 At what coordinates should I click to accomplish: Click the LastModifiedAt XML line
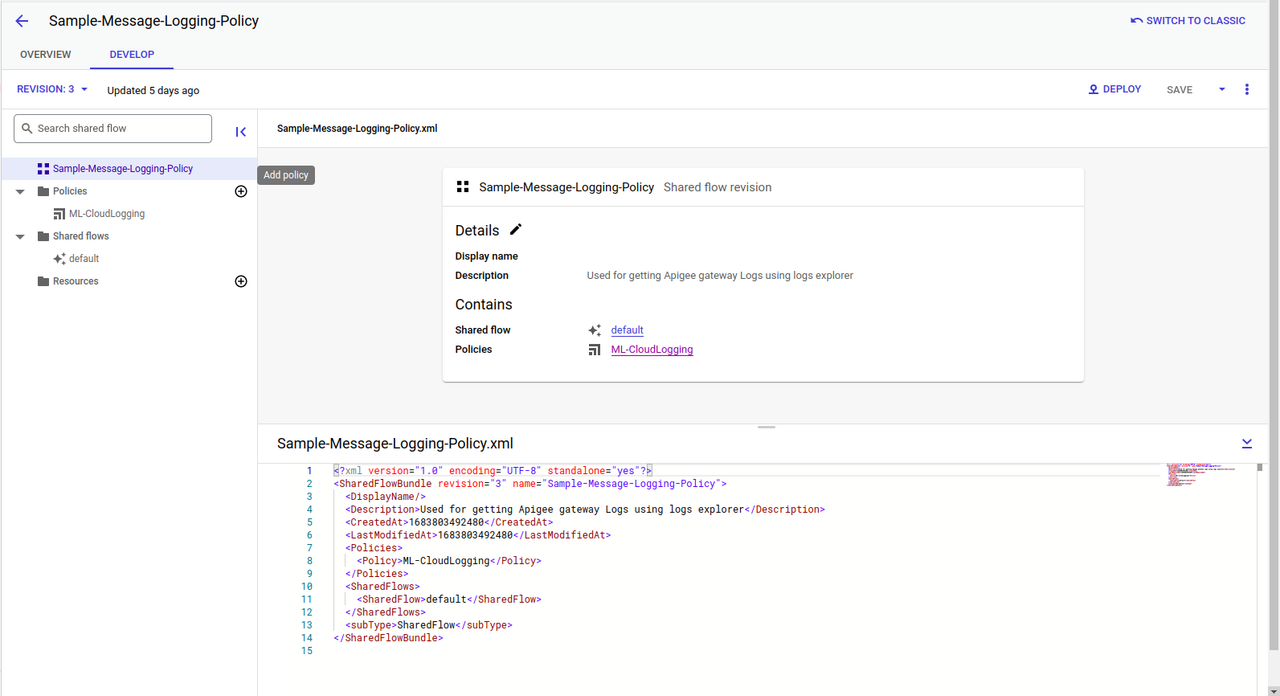[x=478, y=536]
